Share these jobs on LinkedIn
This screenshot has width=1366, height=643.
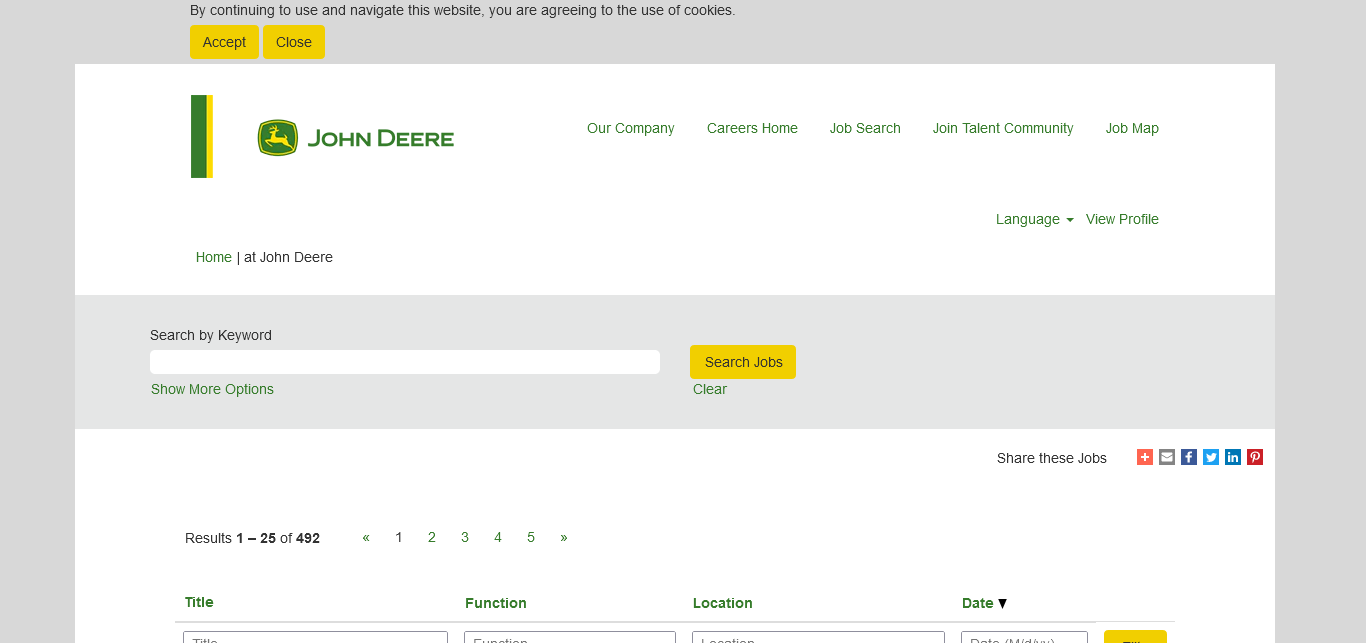point(1233,457)
